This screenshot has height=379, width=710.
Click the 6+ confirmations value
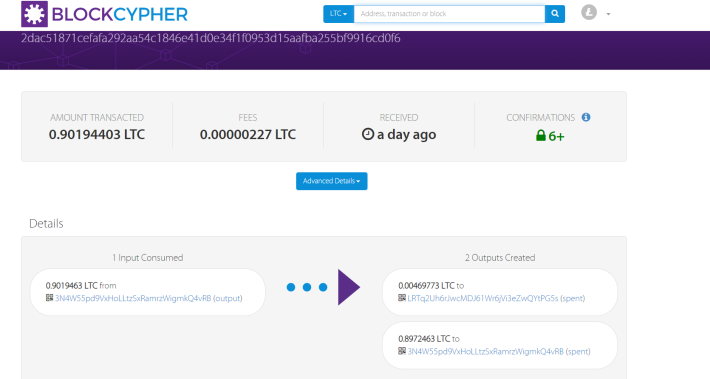[556, 136]
